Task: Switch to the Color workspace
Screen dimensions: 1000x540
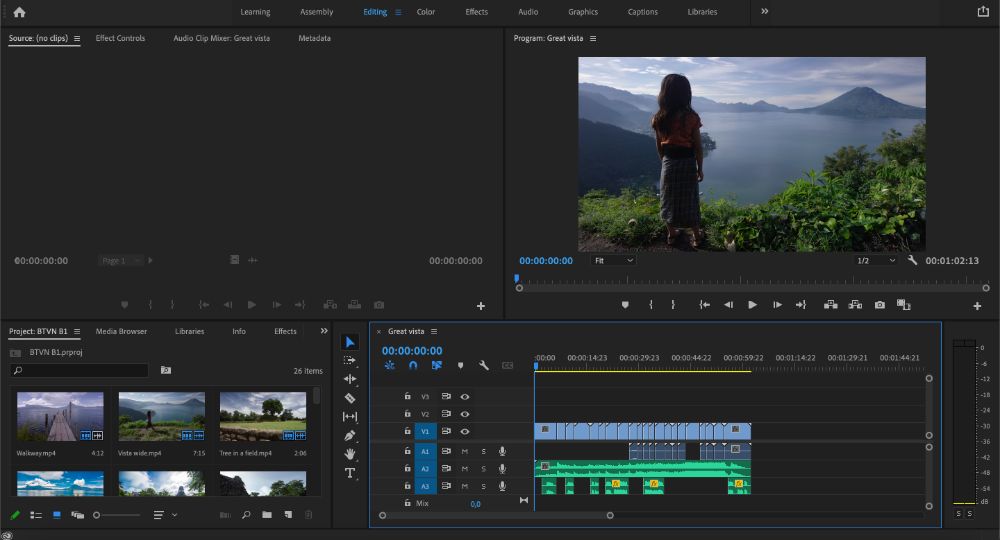Action: (425, 12)
